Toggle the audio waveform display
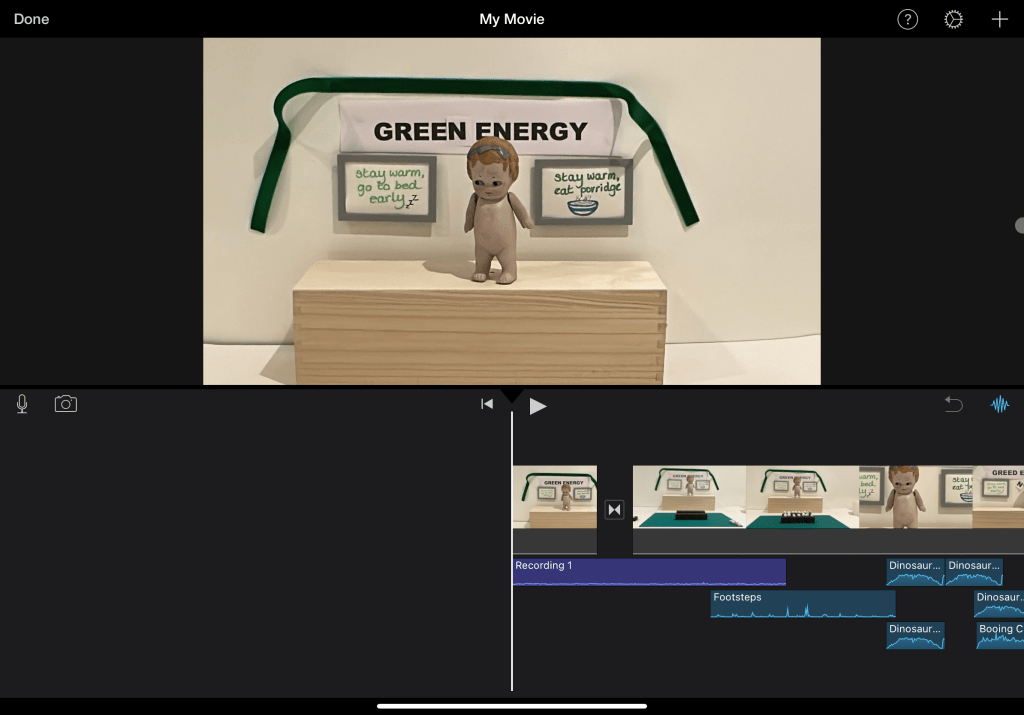The width and height of the screenshot is (1024, 715). tap(999, 404)
